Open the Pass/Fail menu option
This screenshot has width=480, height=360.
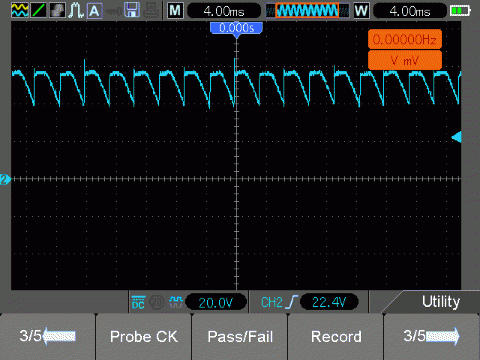tap(240, 337)
